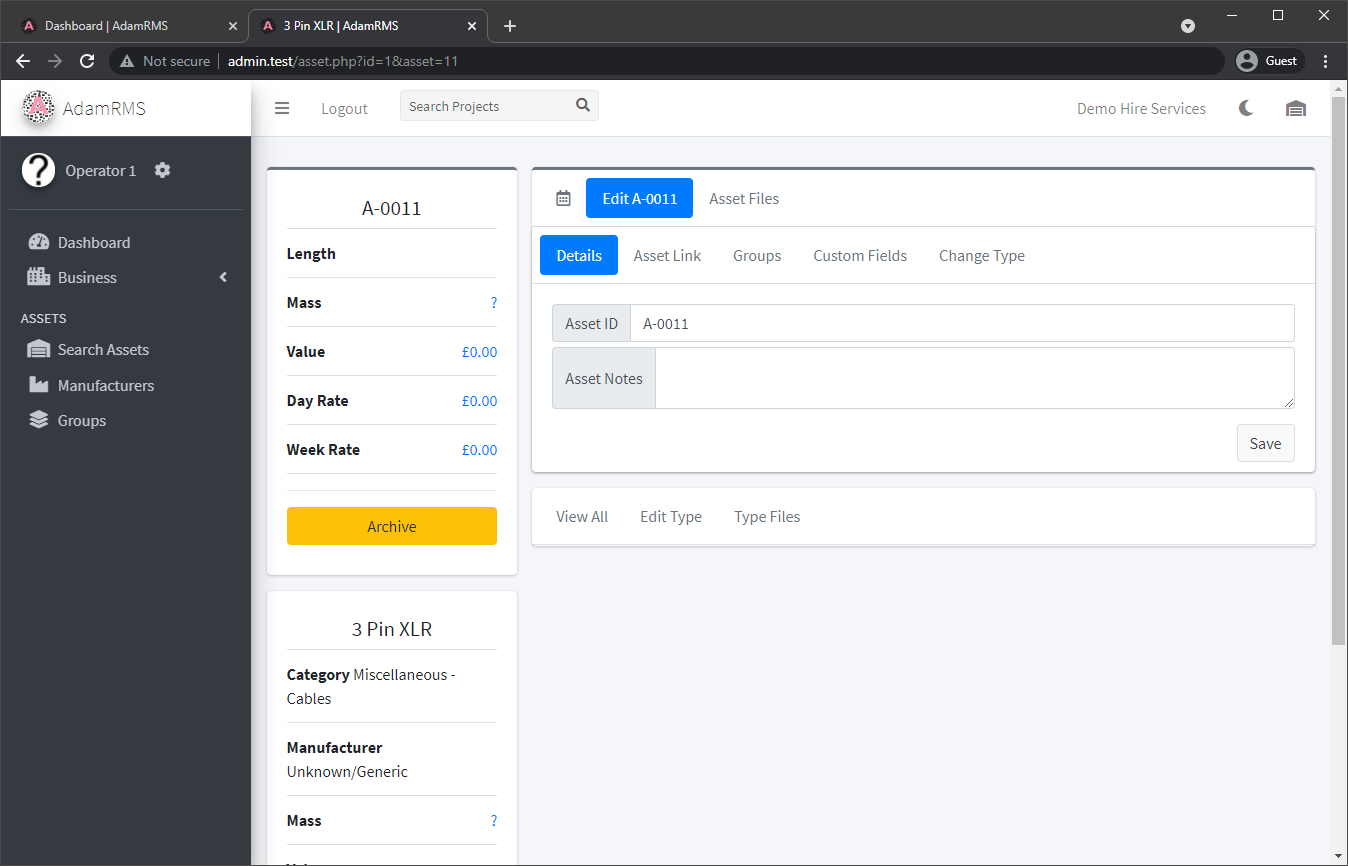This screenshot has height=866, width=1348.
Task: Click the calendar icon beside Edit A-0011
Action: [x=562, y=198]
